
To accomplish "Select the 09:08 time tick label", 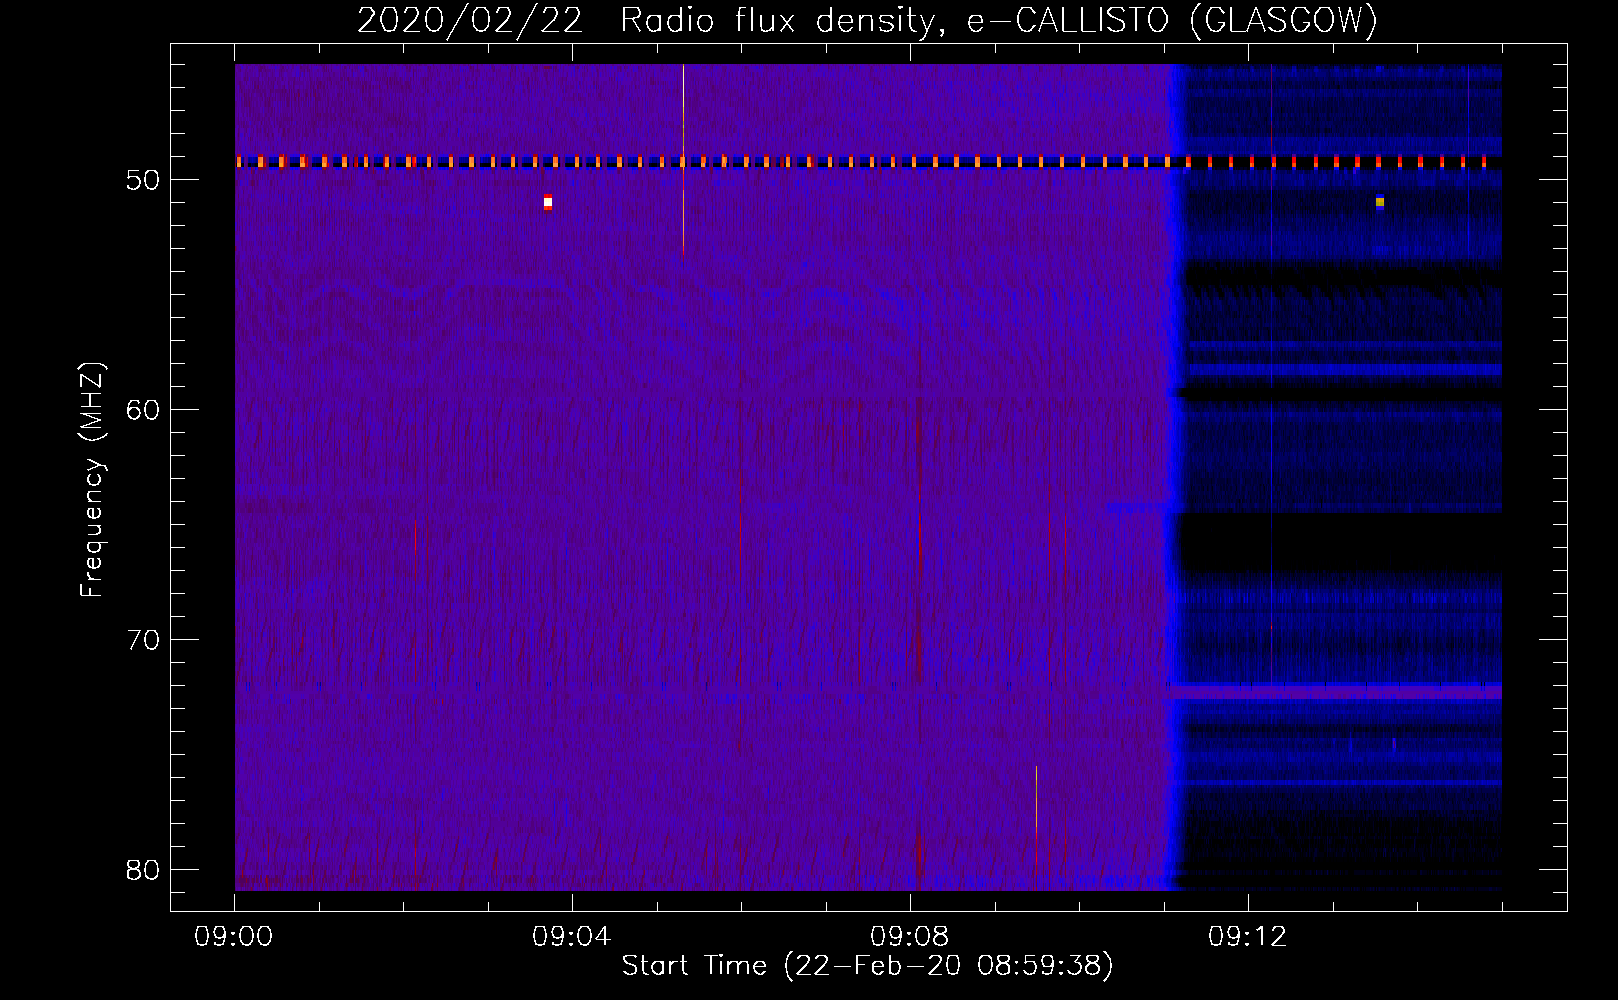I will [x=910, y=938].
